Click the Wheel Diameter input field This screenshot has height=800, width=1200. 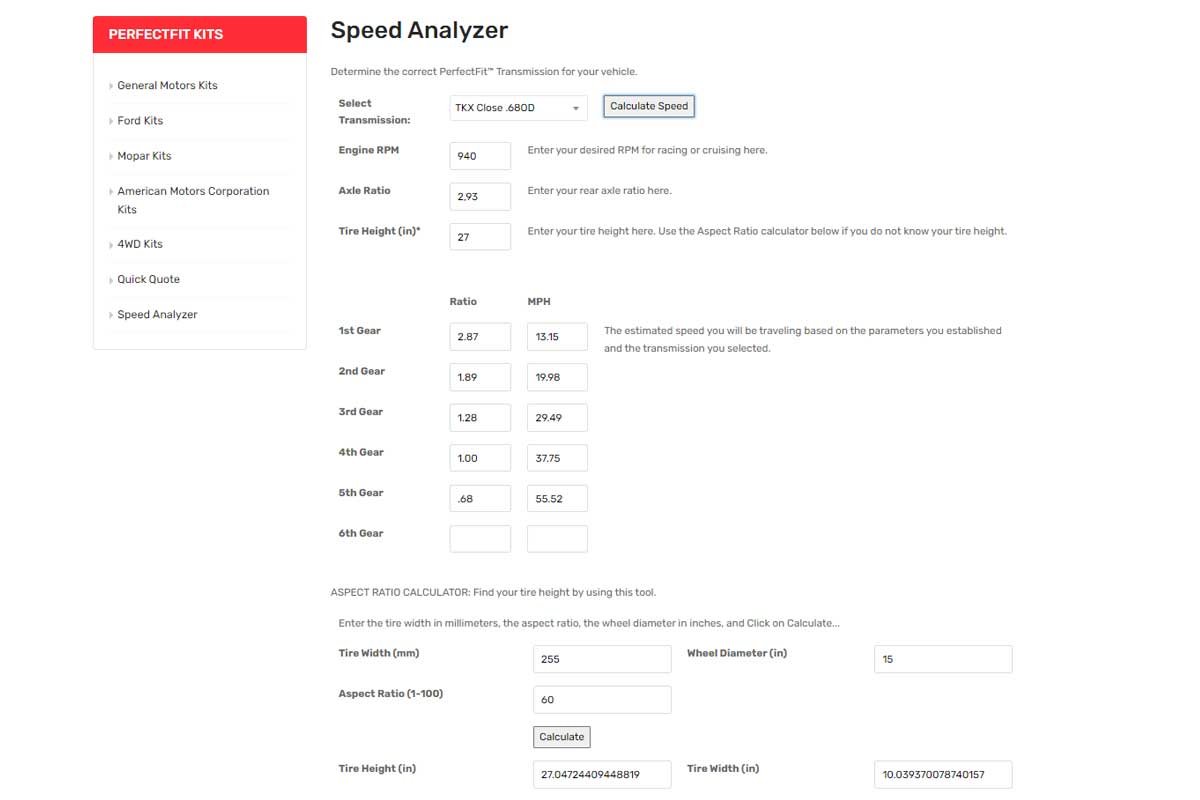pos(943,659)
